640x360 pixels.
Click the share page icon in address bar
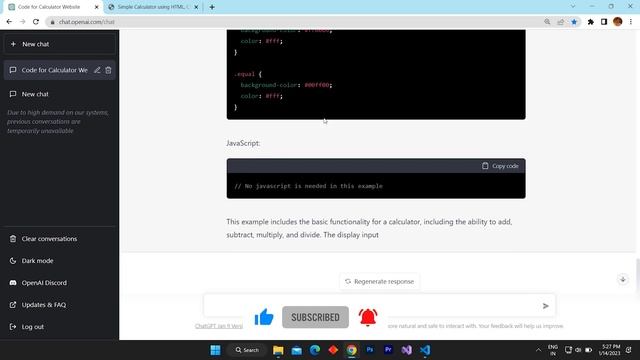tap(561, 22)
